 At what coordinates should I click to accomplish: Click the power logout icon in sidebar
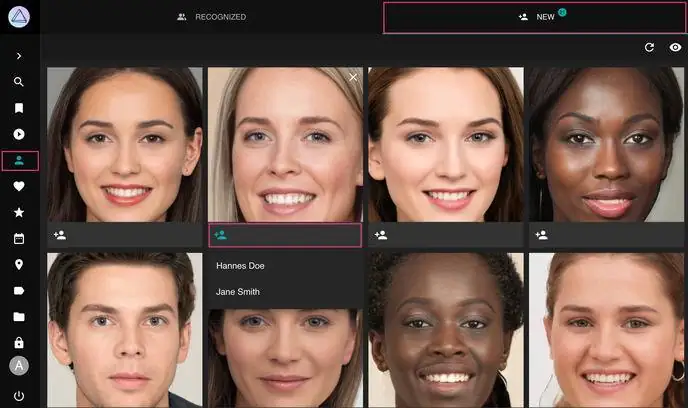(19, 396)
